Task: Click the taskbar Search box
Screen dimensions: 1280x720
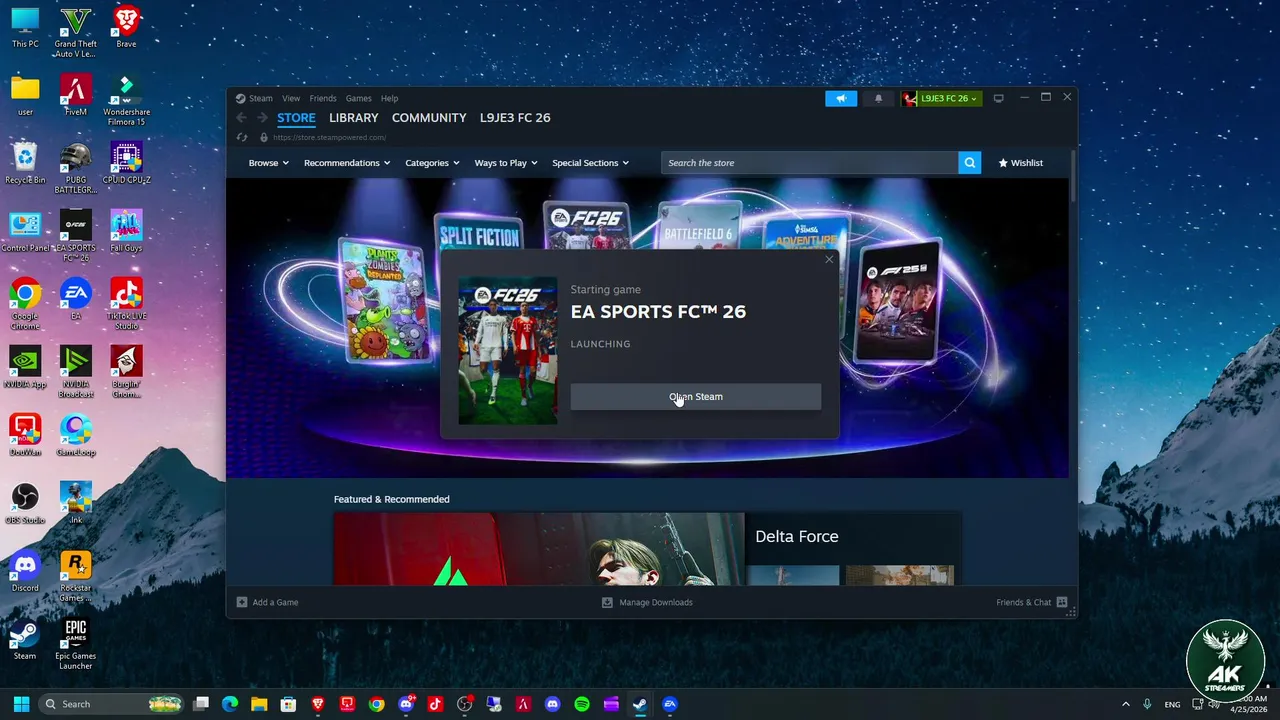Action: pos(112,704)
